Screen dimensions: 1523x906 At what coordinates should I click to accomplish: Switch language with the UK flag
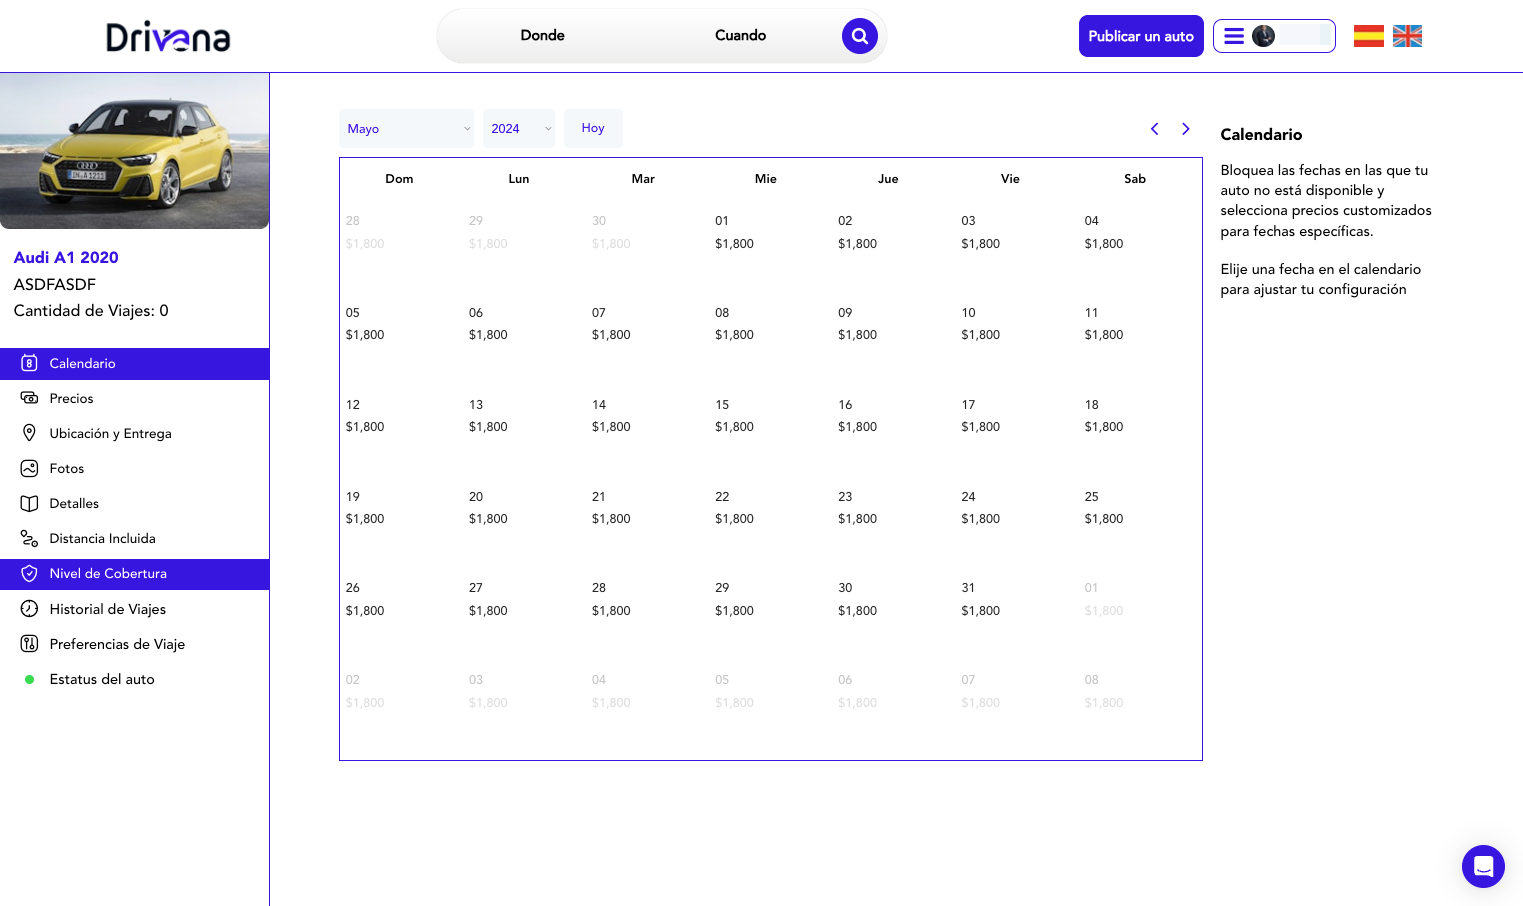click(1407, 36)
